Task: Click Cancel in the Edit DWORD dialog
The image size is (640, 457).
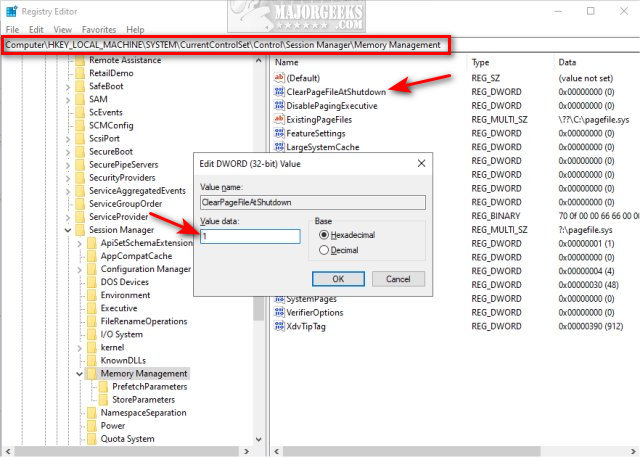Action: click(398, 279)
